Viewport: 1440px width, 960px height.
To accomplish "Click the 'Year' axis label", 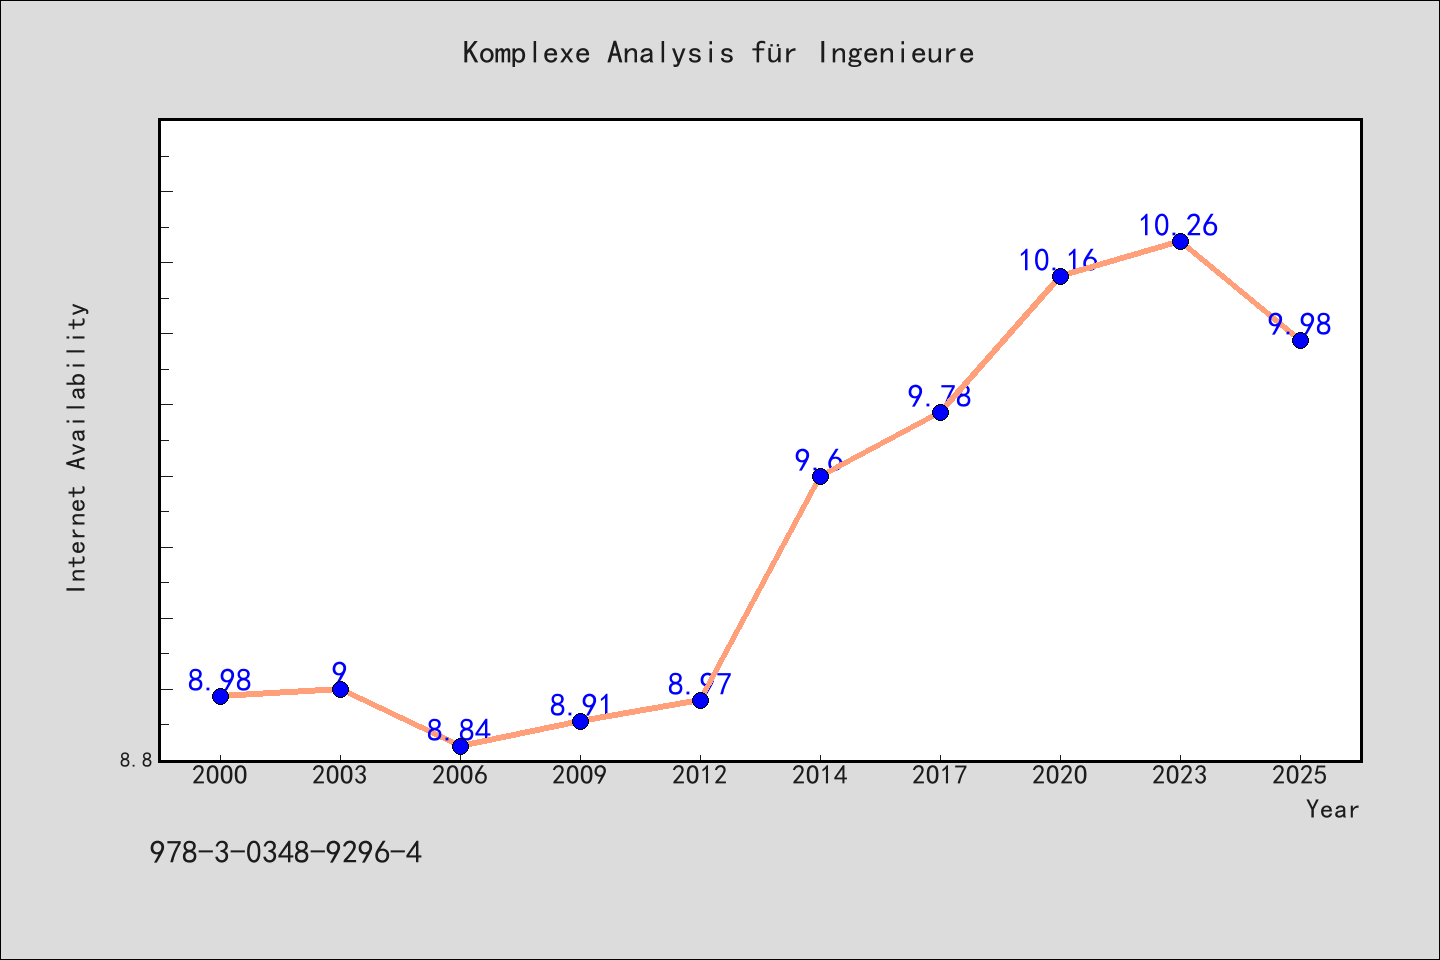I will (1332, 809).
